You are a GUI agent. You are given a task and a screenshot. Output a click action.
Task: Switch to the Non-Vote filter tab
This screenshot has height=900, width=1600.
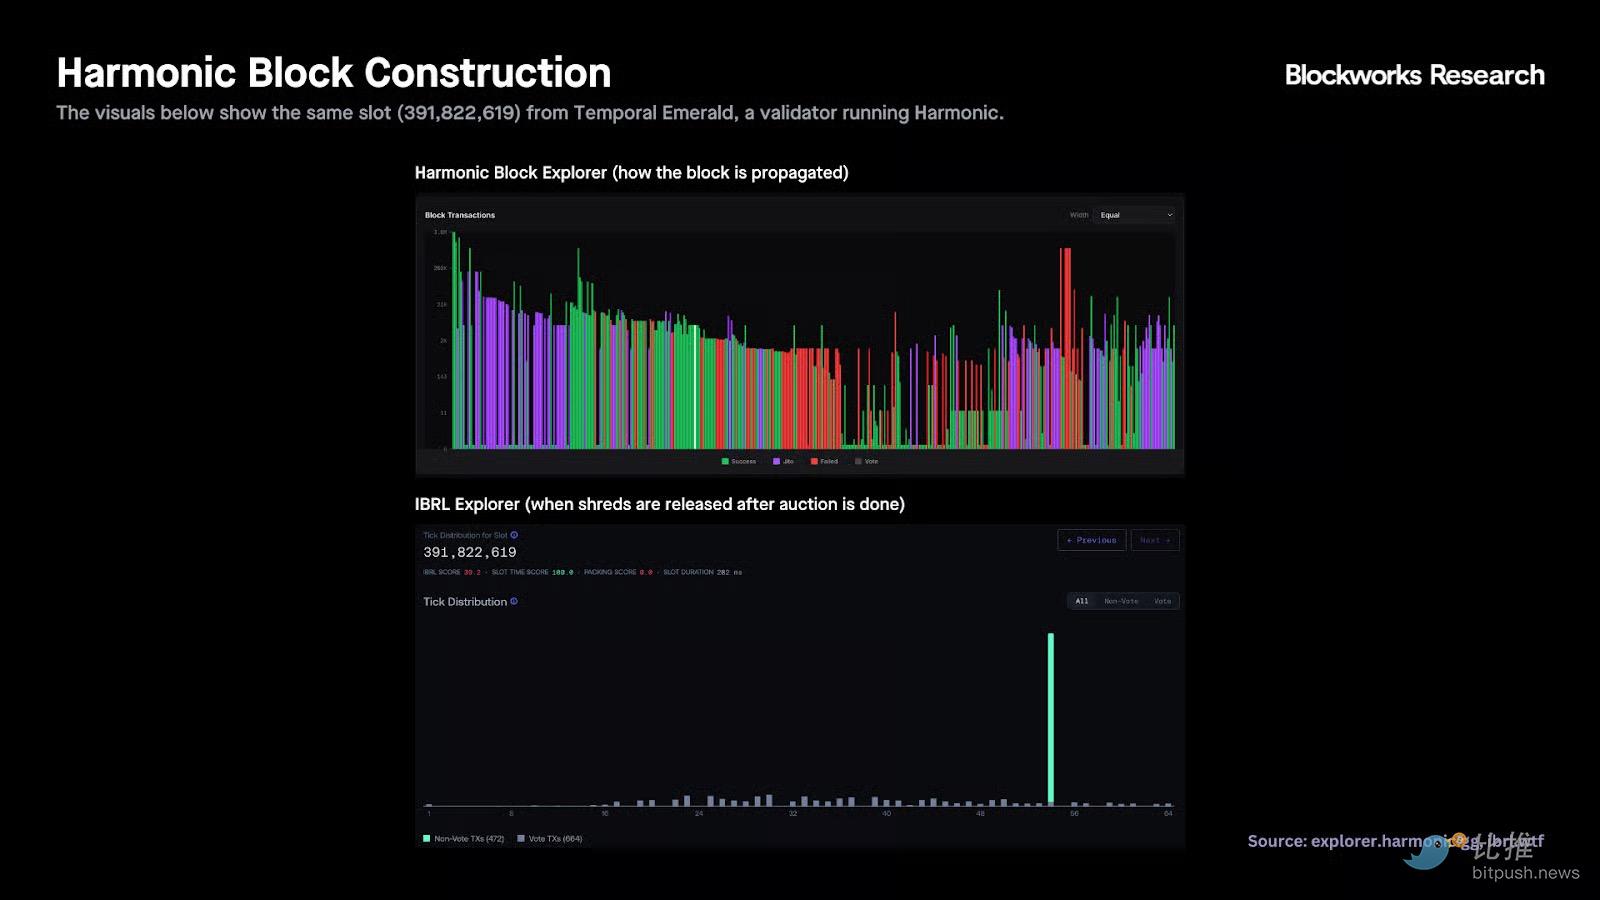tap(1120, 601)
